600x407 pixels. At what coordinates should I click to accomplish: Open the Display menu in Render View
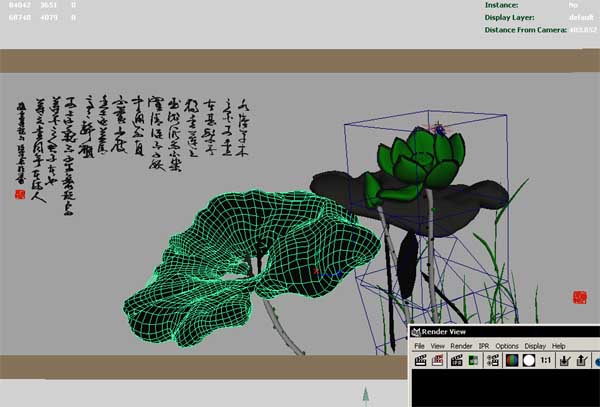click(x=535, y=346)
